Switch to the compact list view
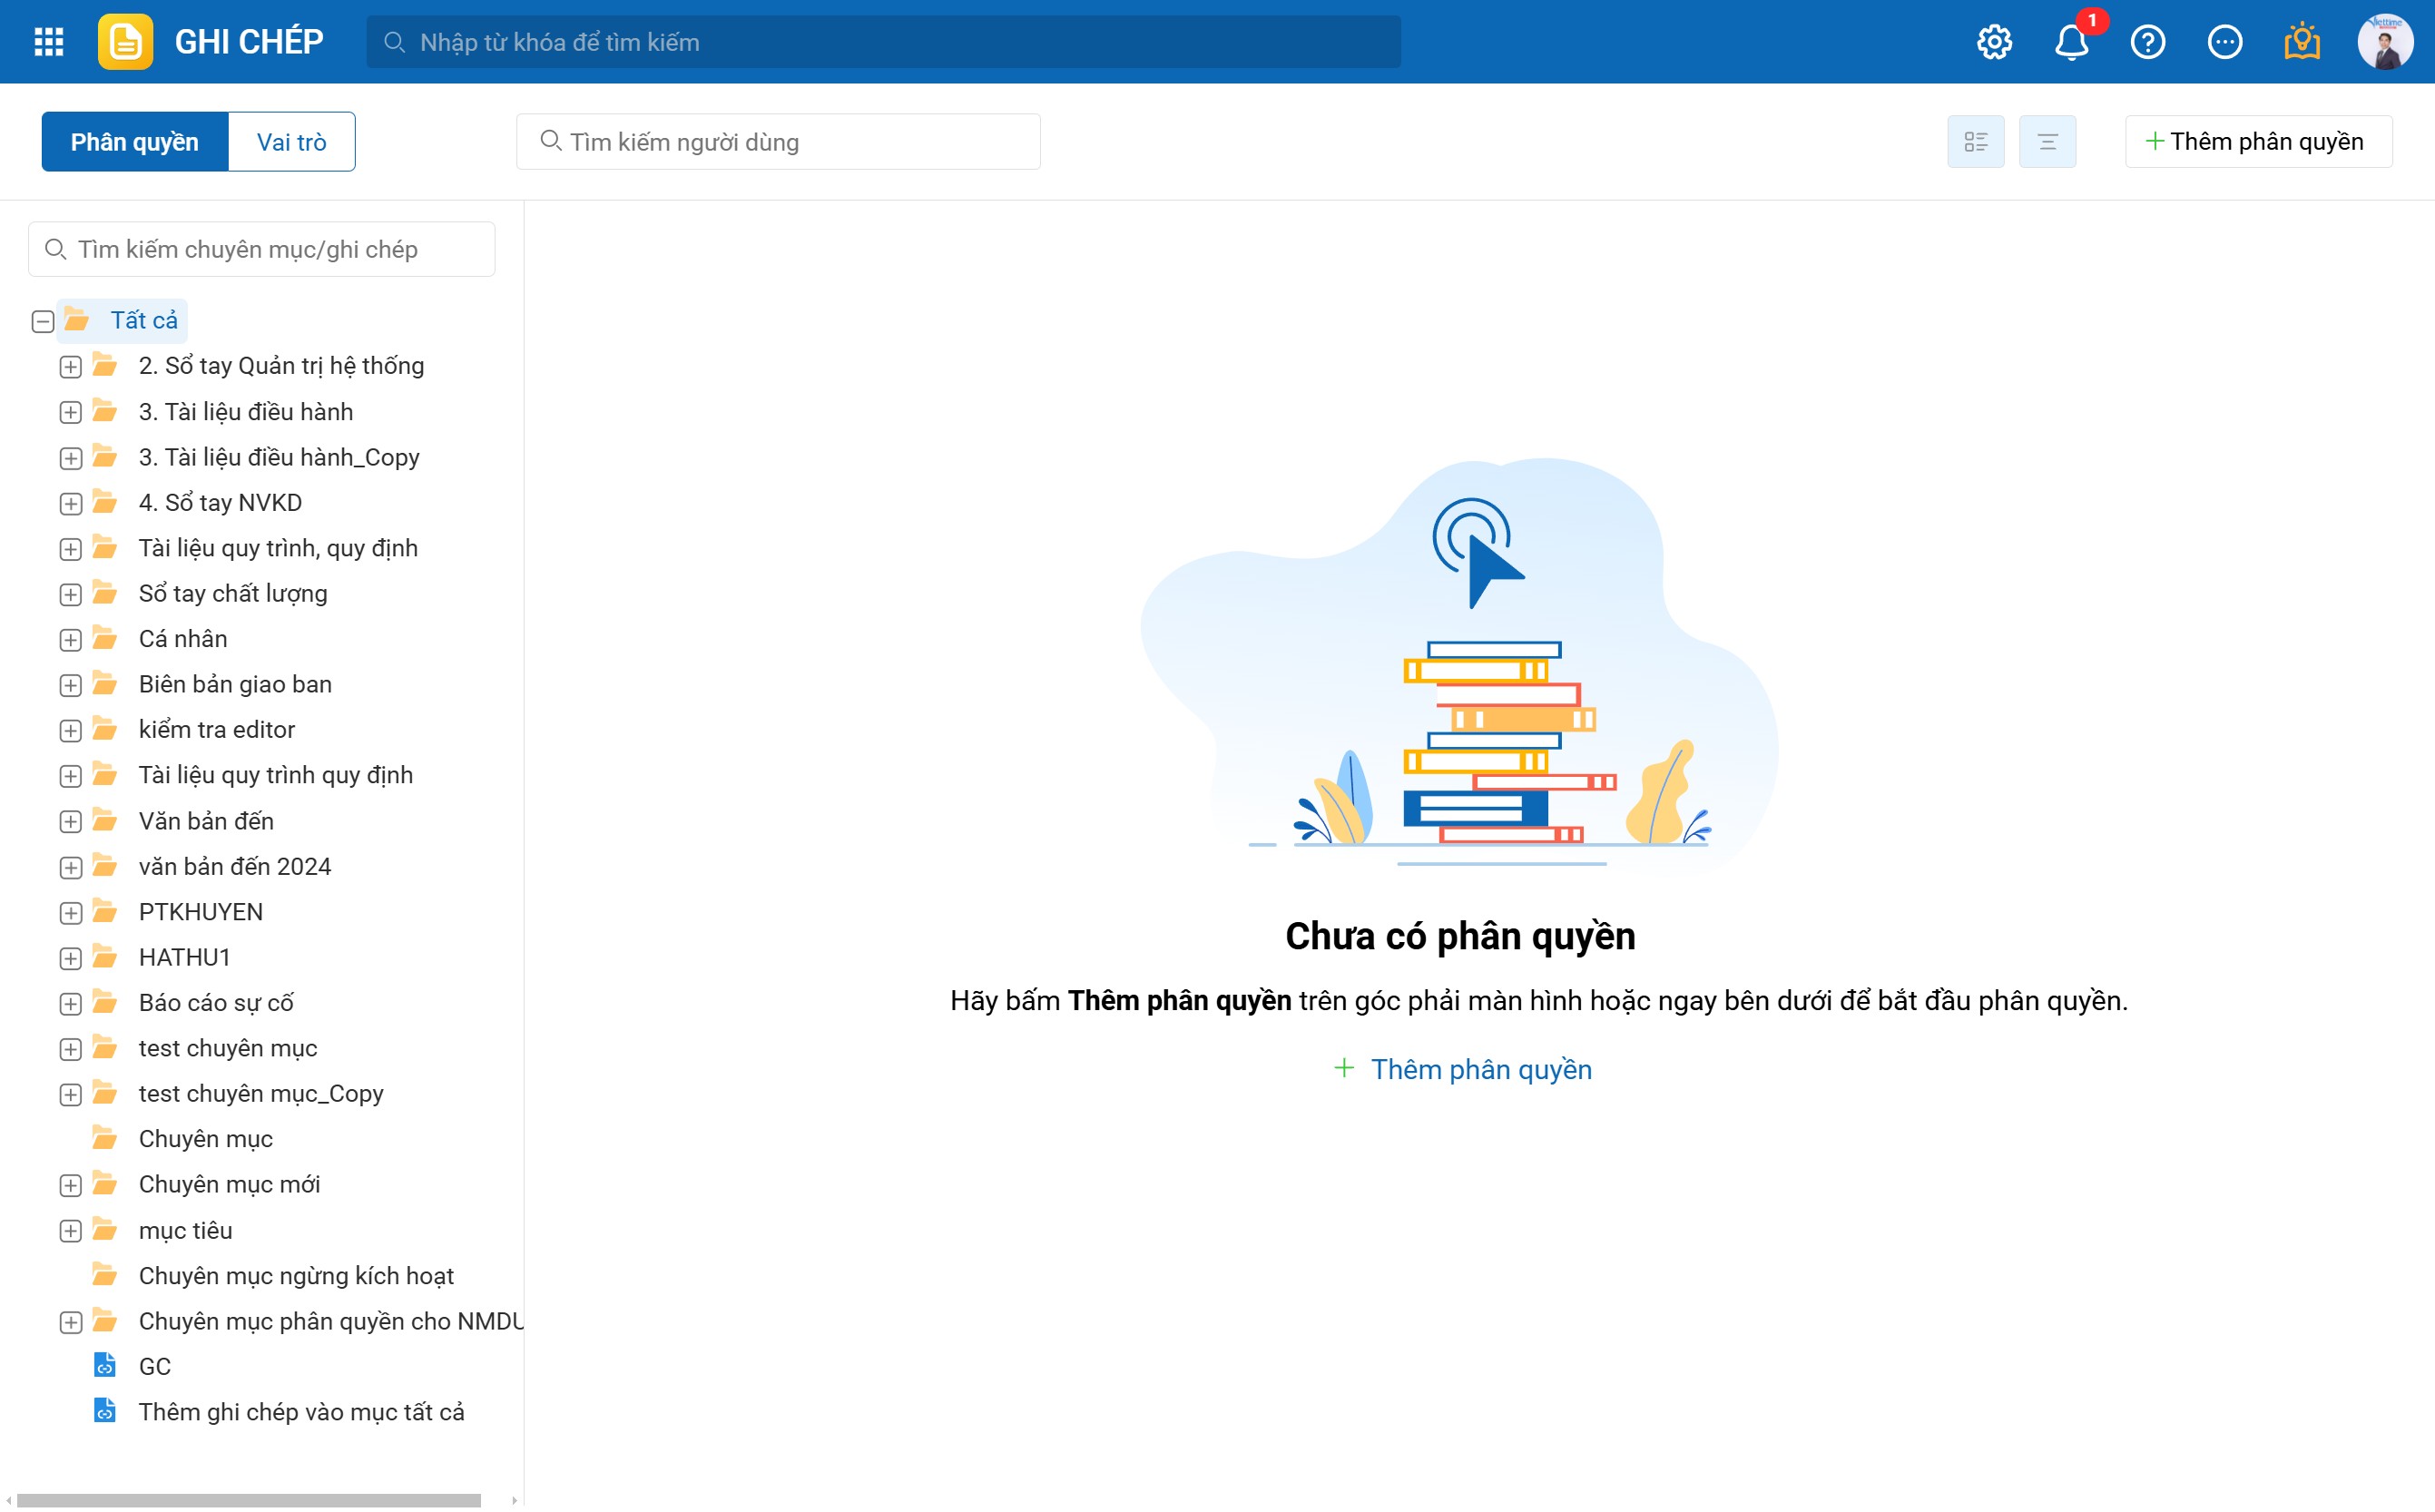This screenshot has height=1512, width=2435. click(x=2047, y=142)
